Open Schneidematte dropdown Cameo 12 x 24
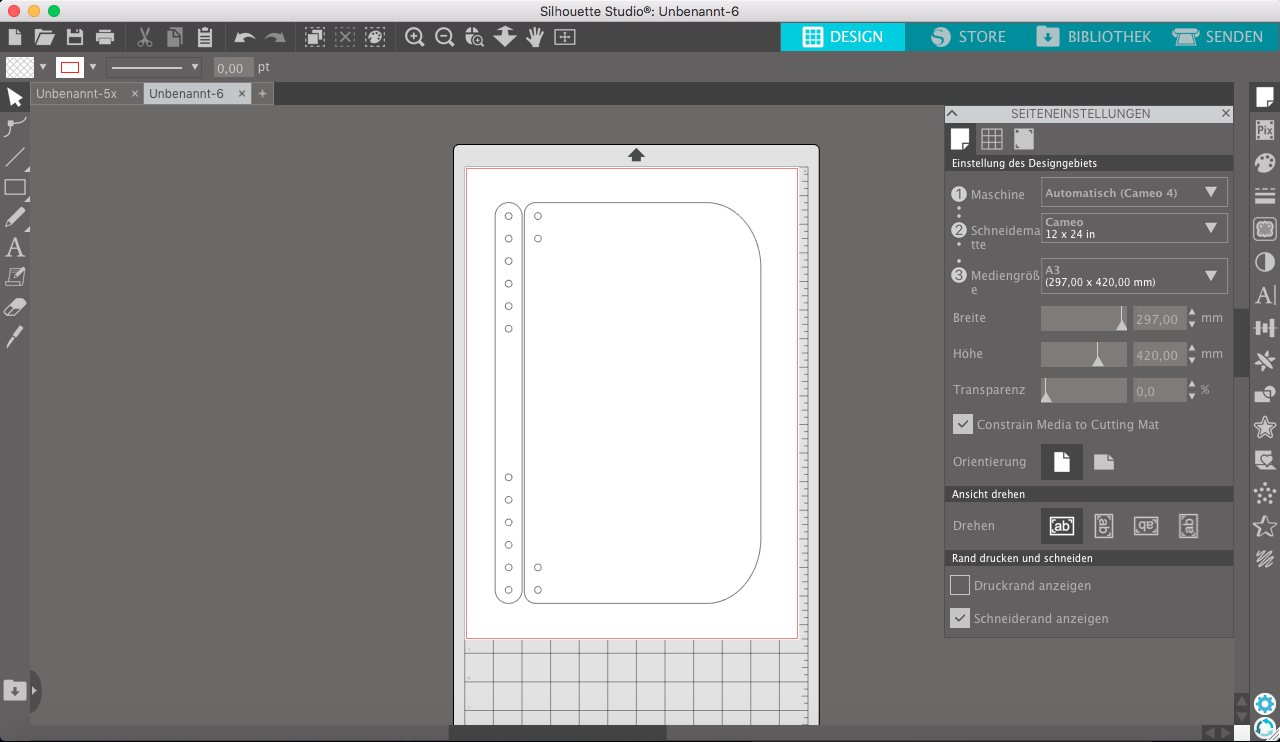This screenshot has width=1280, height=742. click(x=1134, y=228)
